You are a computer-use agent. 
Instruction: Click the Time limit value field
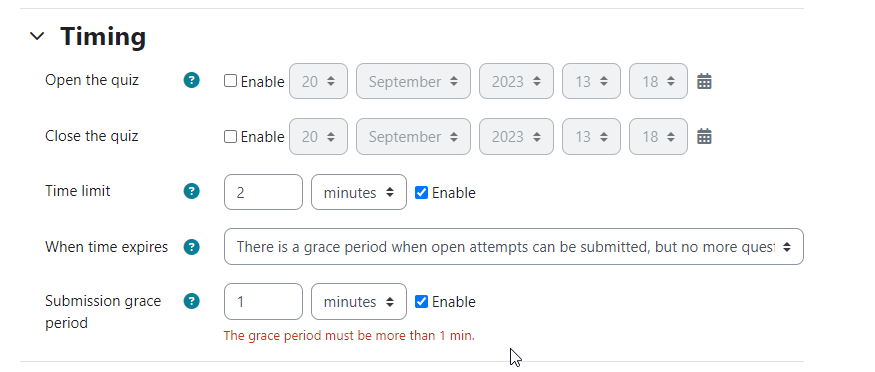(x=263, y=192)
